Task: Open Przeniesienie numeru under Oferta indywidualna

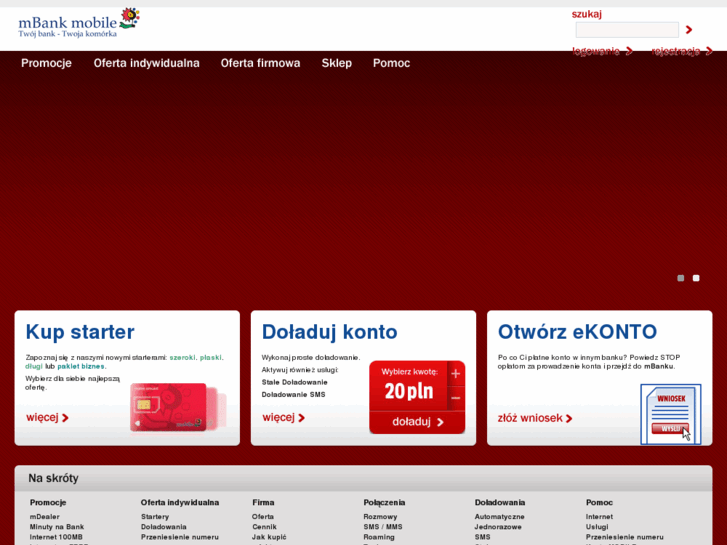Action: point(180,537)
